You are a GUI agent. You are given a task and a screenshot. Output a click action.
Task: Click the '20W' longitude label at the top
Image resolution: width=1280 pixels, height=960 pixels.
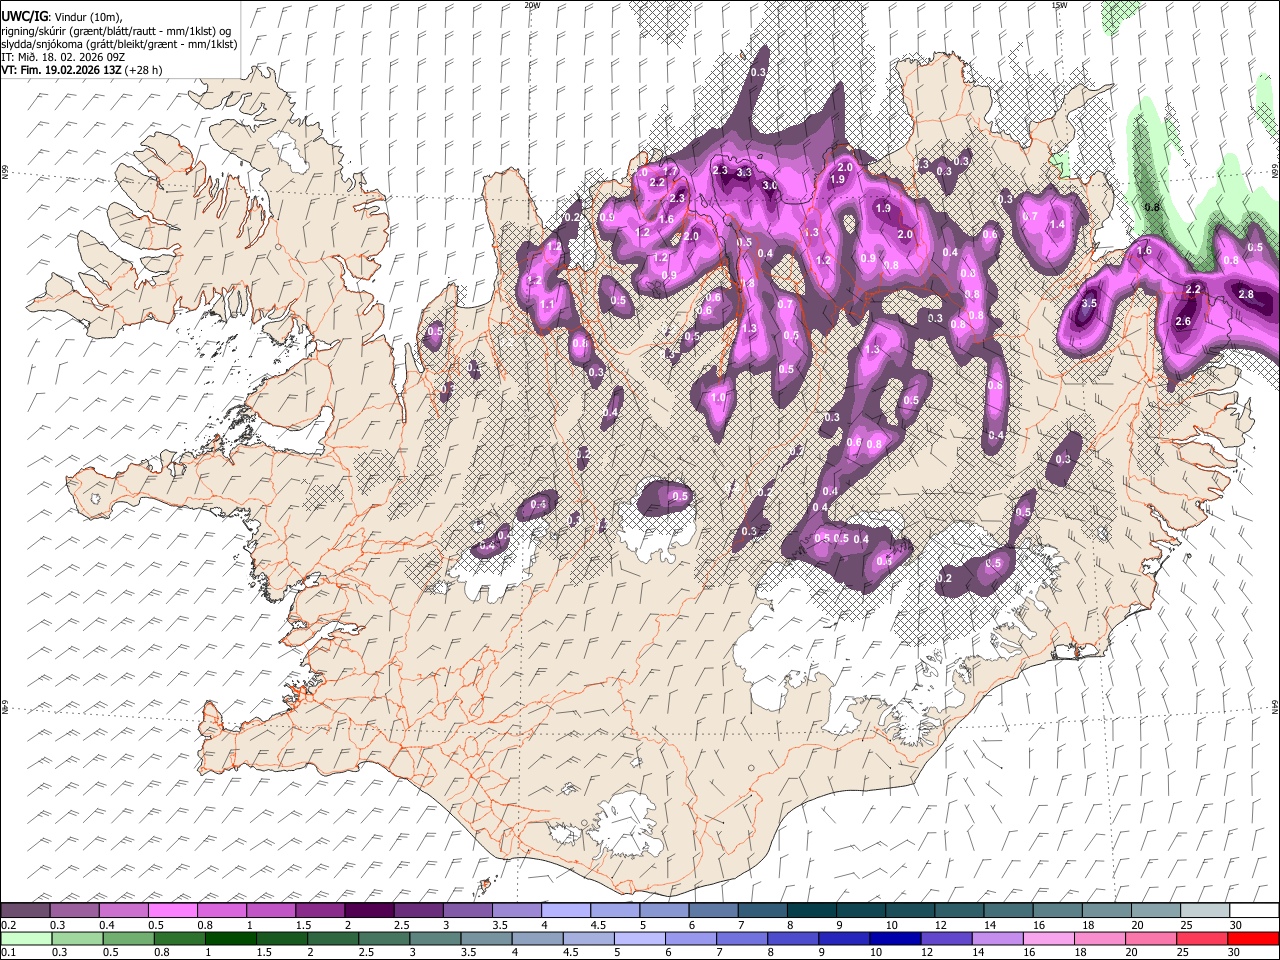[531, 5]
